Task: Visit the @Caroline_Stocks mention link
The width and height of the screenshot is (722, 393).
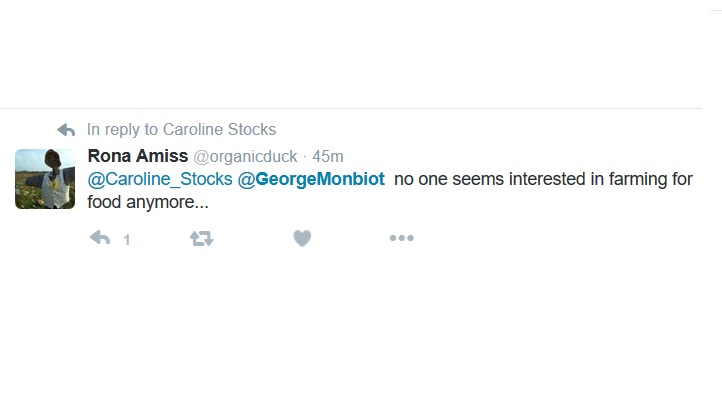Action: pyautogui.click(x=160, y=179)
